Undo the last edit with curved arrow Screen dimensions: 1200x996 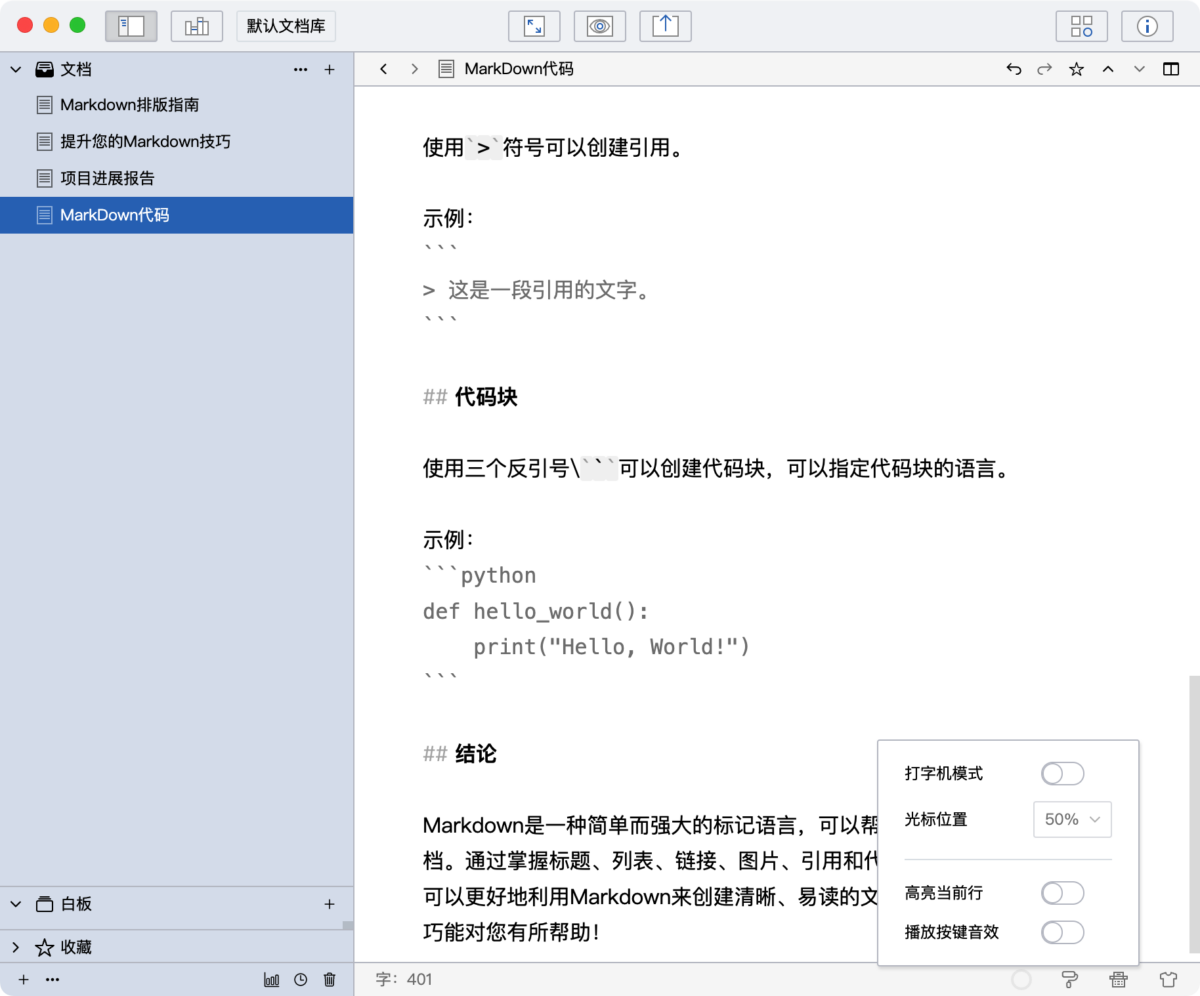click(1014, 70)
